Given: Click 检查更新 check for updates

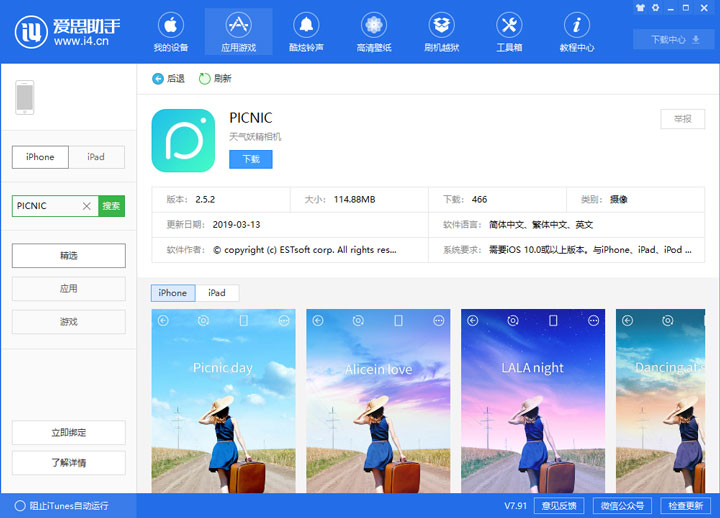Looking at the screenshot, I should (x=686, y=506).
